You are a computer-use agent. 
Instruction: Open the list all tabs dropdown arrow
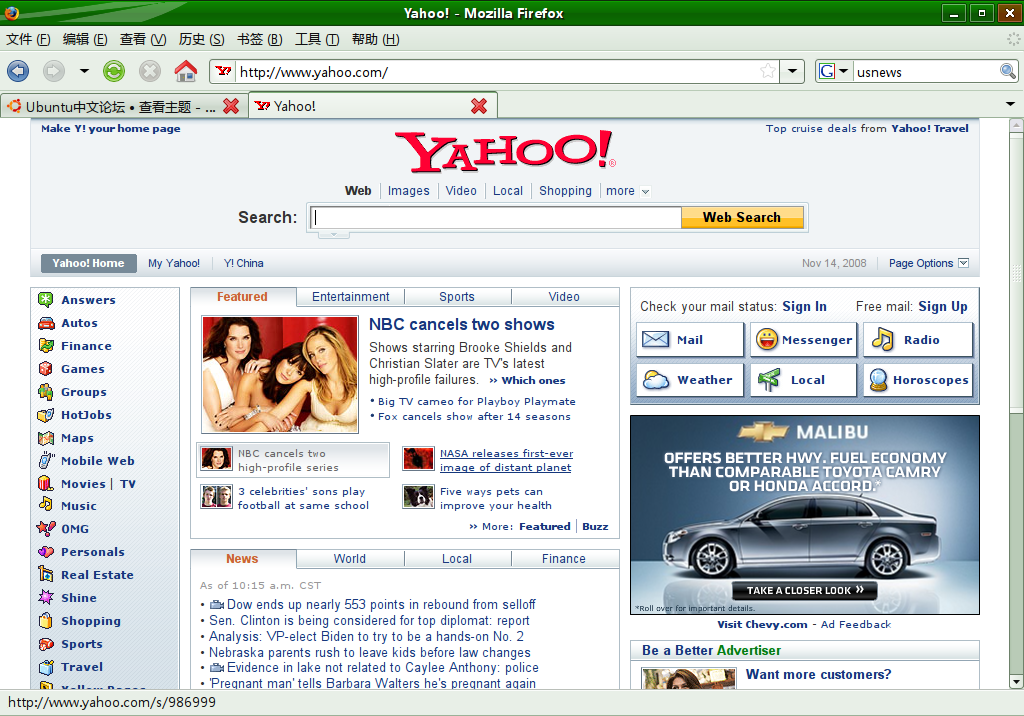(x=1010, y=104)
